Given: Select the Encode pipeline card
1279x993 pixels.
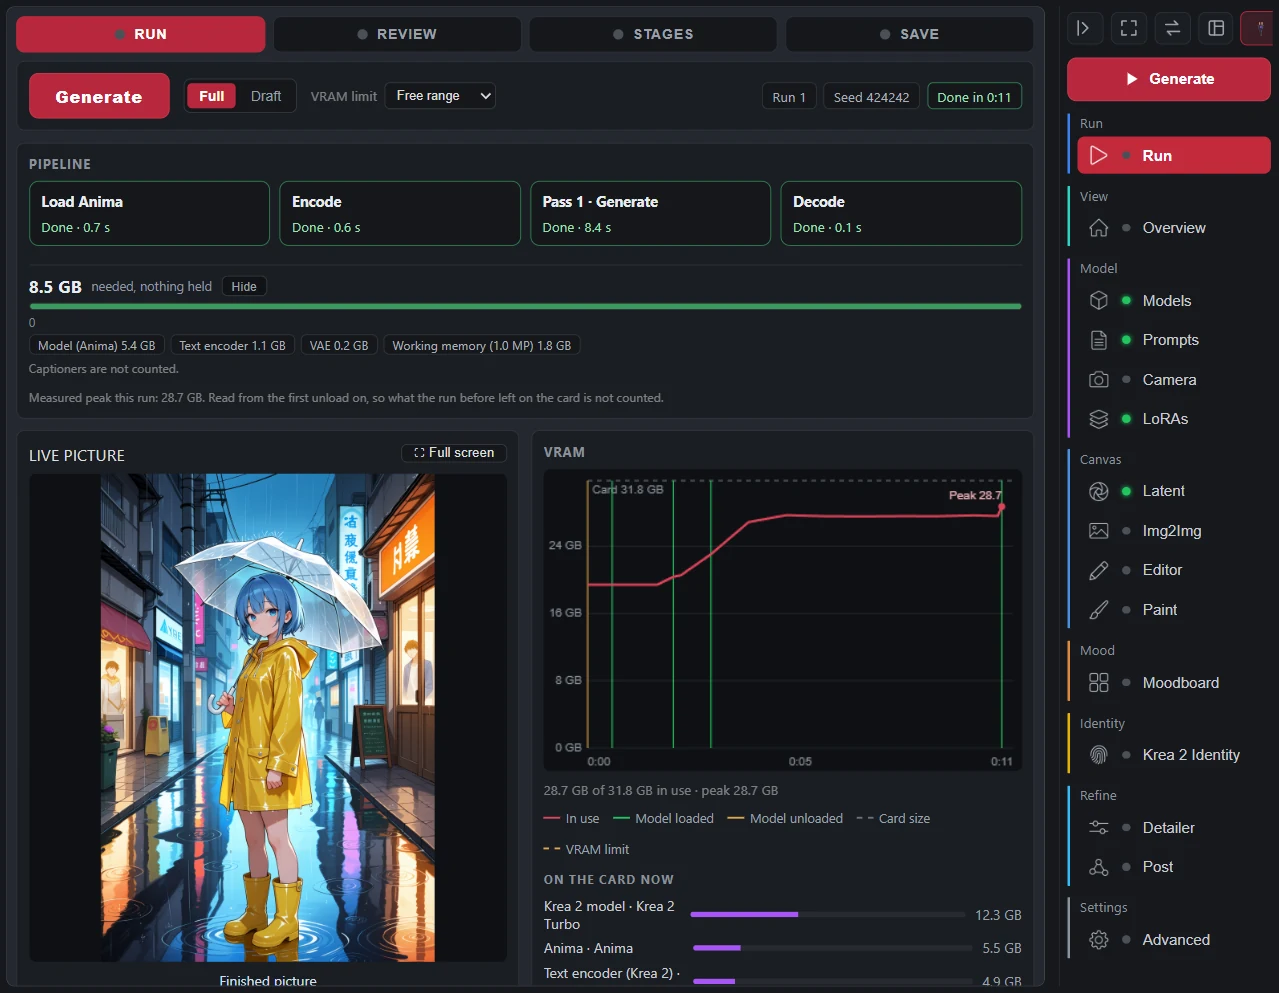Looking at the screenshot, I should coord(400,213).
